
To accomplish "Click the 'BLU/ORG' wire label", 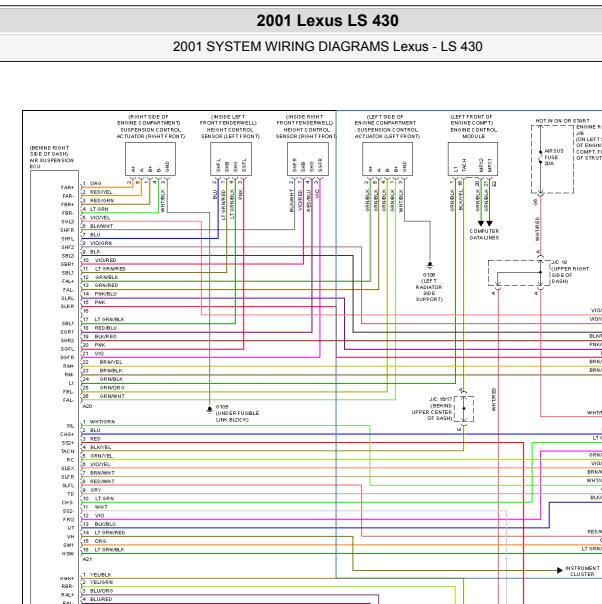I will click(x=101, y=591).
